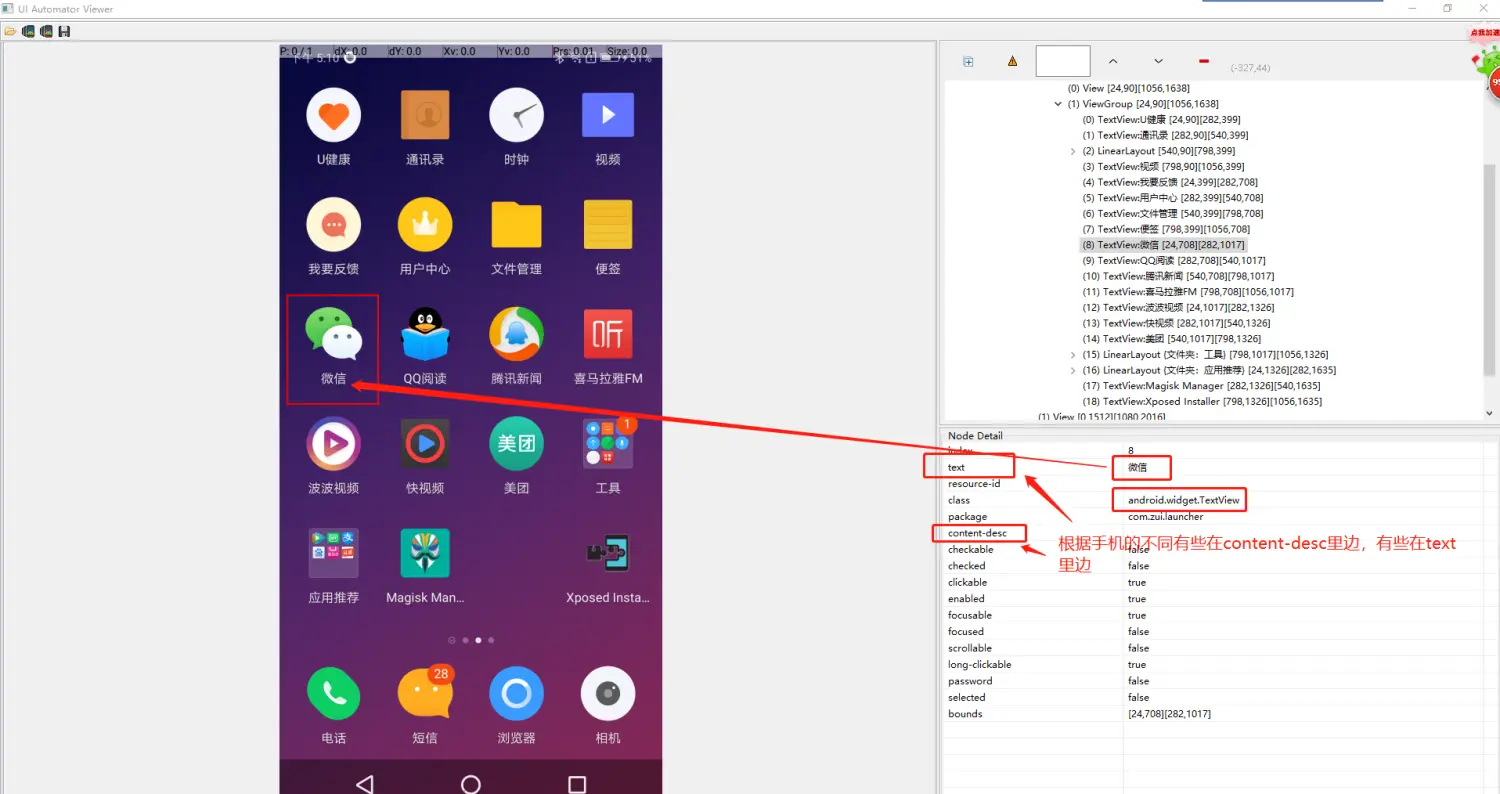Expand the (16) LinearLayout 应用推荐 node

click(x=1073, y=370)
